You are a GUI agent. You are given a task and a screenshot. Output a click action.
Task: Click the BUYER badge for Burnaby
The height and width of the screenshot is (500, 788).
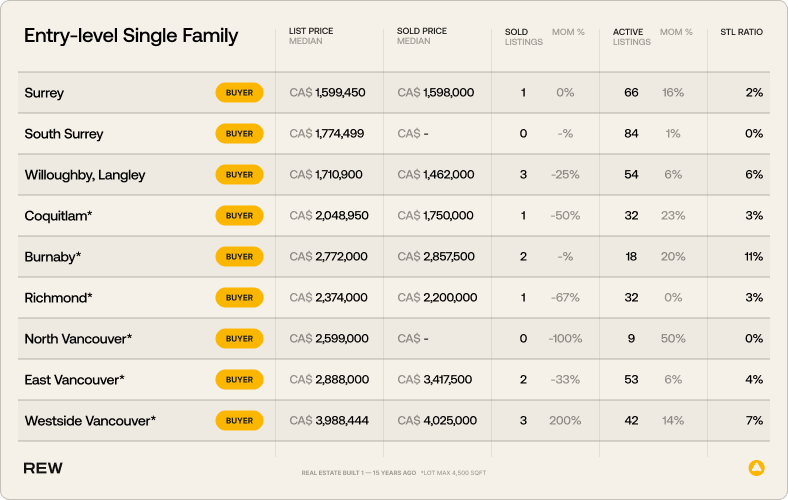[x=239, y=256]
